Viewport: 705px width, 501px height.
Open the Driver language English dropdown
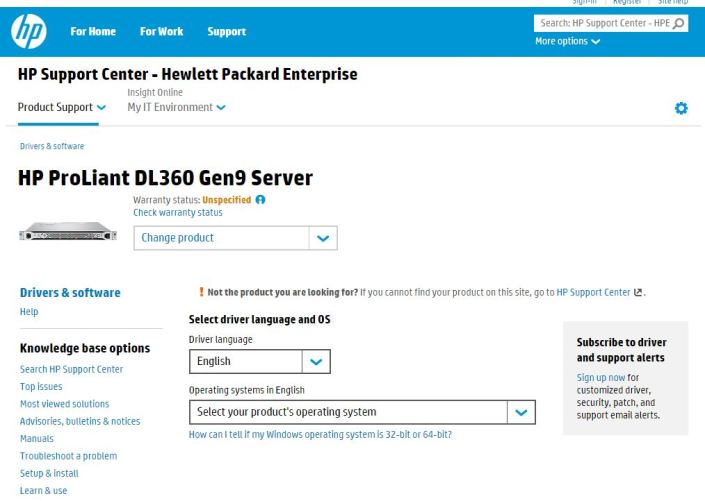pyautogui.click(x=260, y=362)
